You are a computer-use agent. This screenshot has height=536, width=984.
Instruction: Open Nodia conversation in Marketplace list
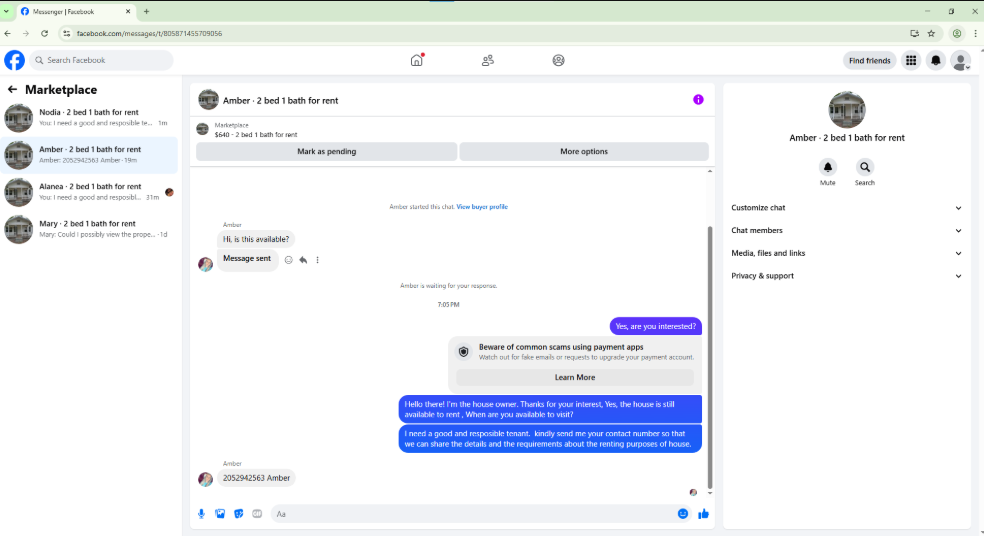[x=90, y=117]
